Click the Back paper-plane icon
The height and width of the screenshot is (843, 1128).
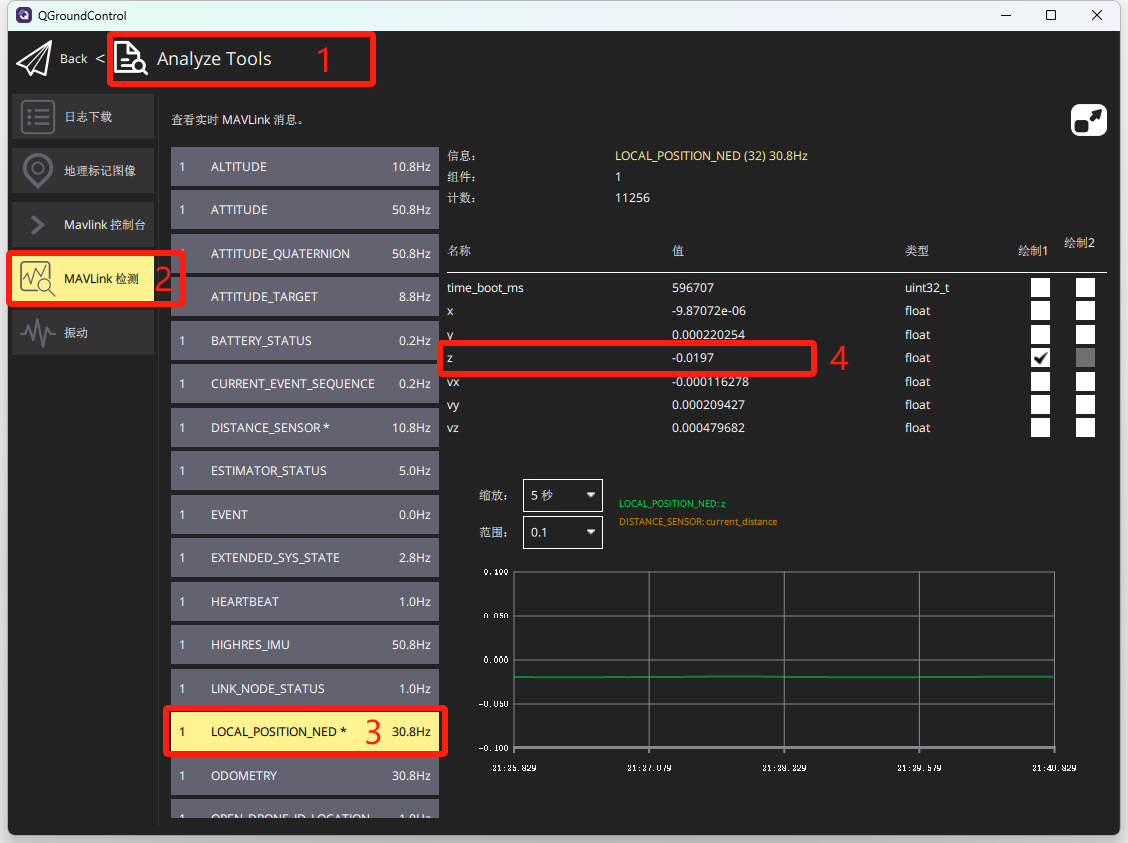point(34,58)
